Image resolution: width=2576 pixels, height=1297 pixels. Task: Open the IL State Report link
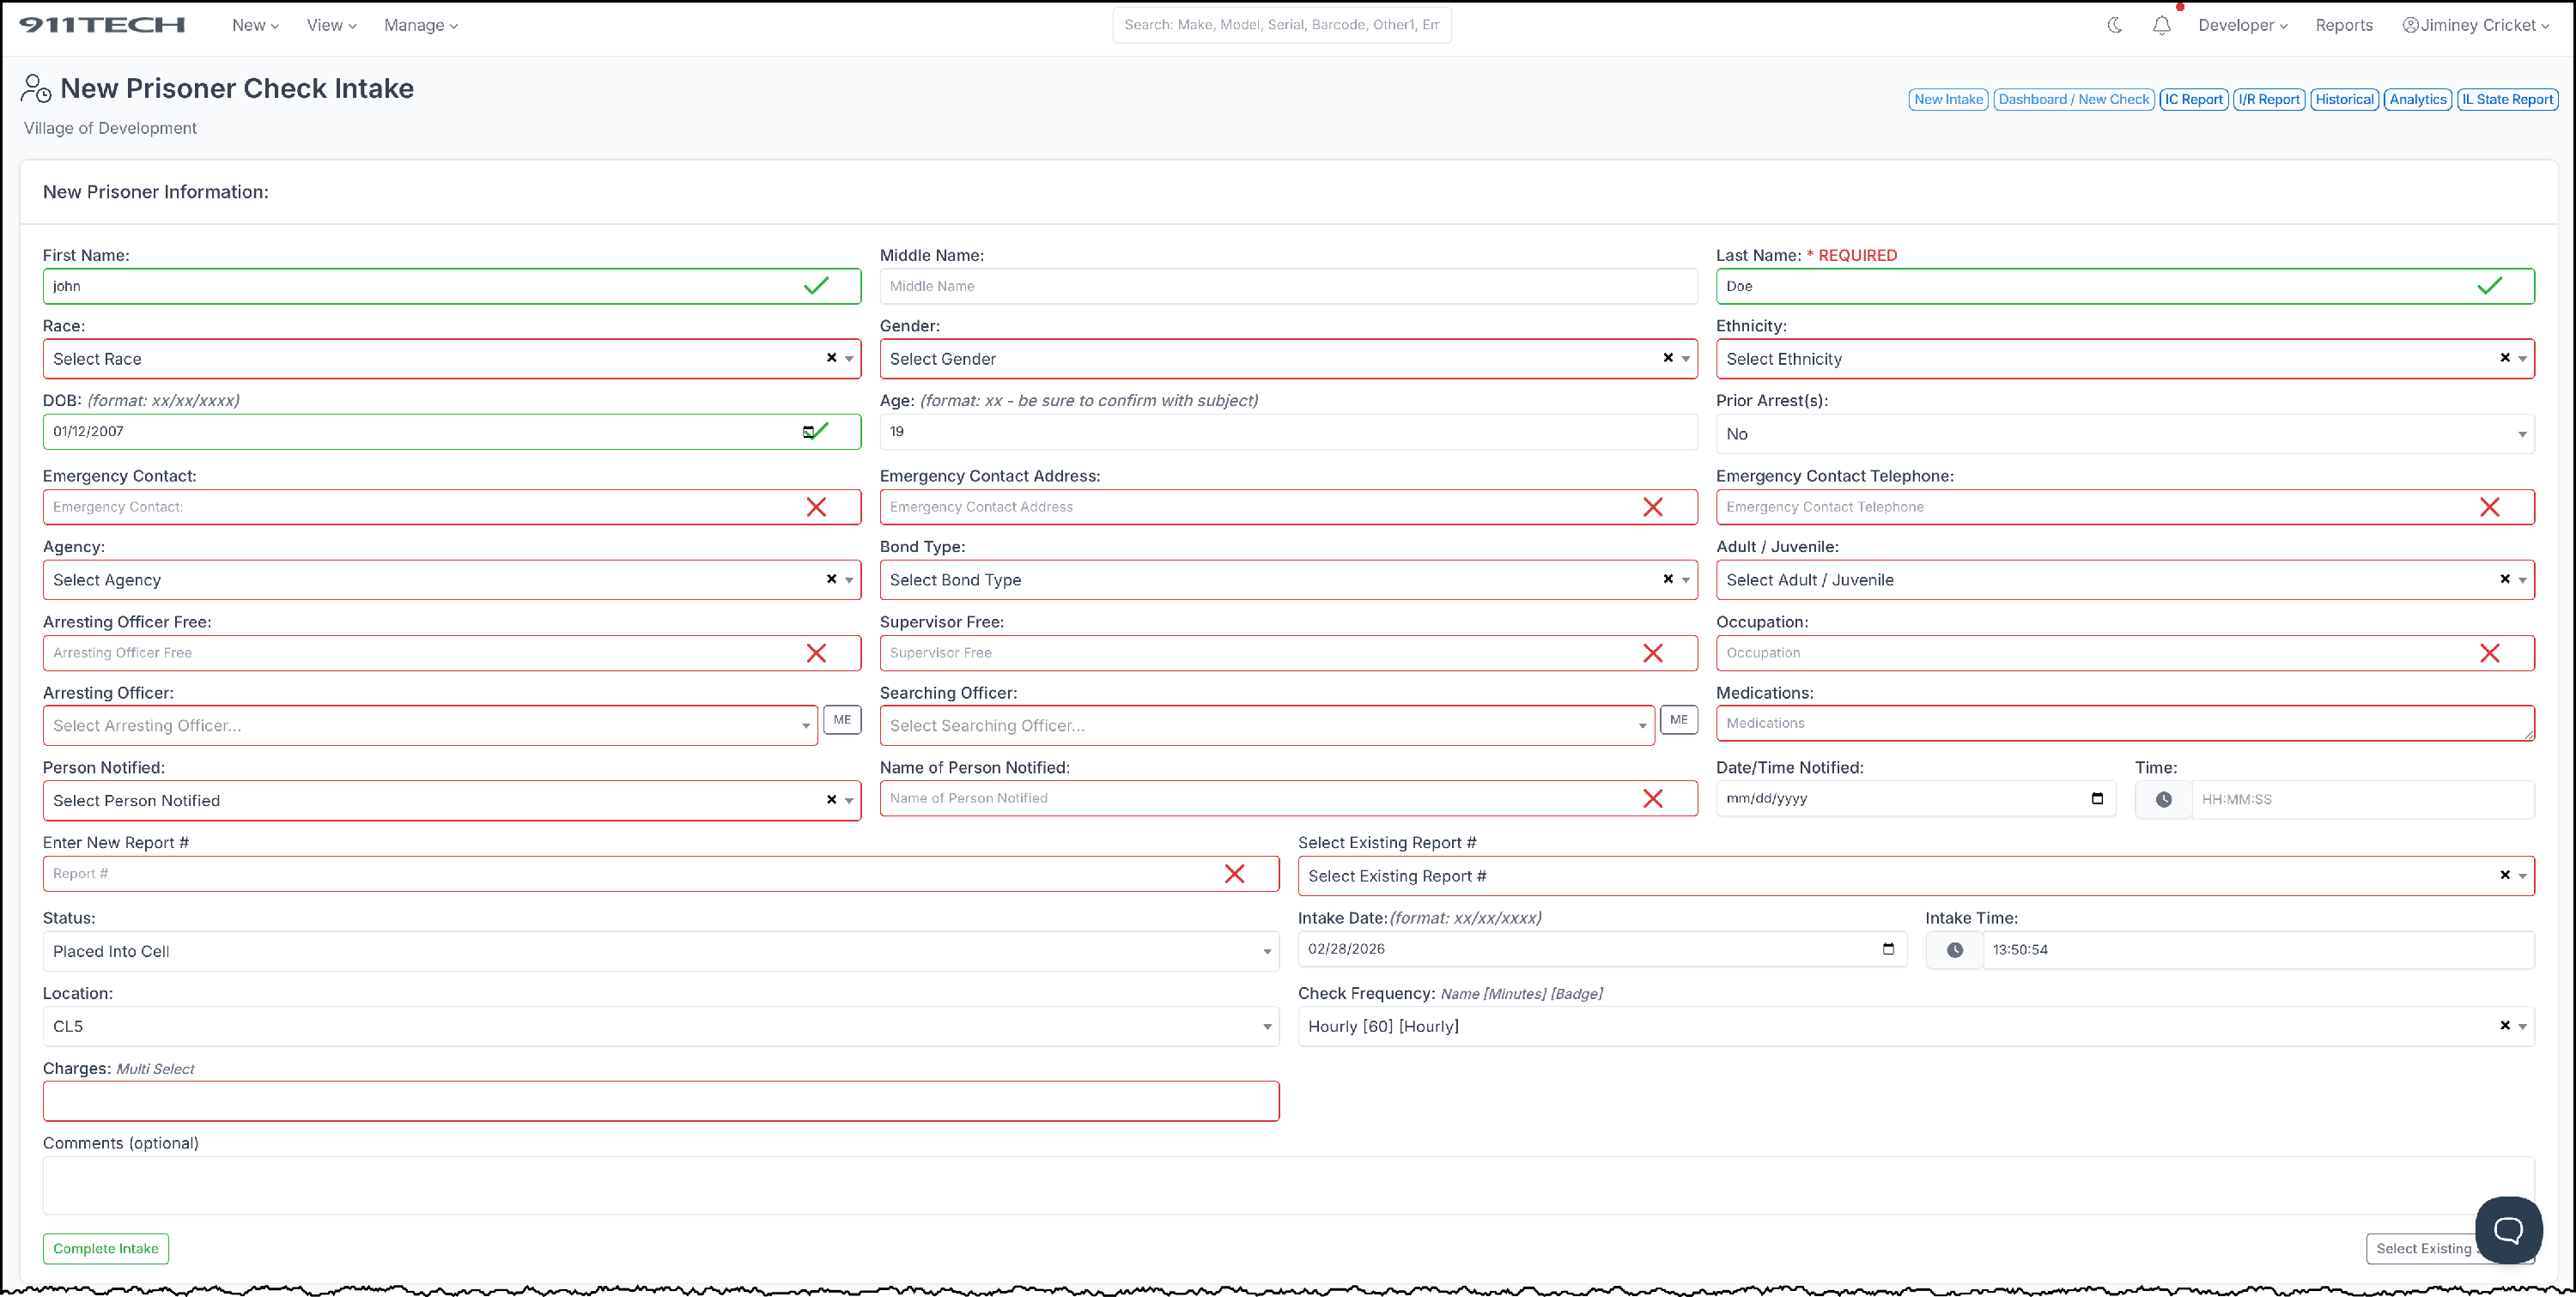[x=2507, y=99]
